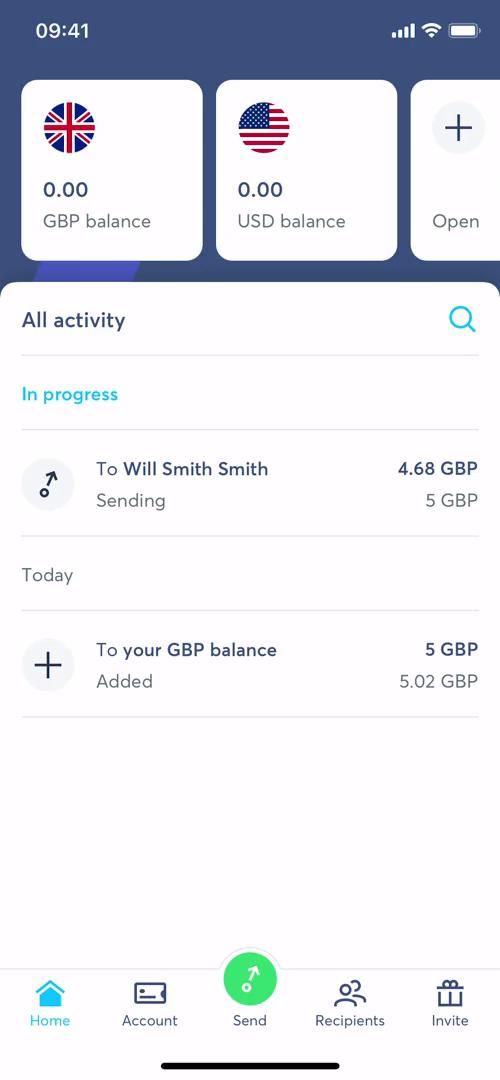
Task: View the To your GBP balance transaction
Action: click(250, 665)
